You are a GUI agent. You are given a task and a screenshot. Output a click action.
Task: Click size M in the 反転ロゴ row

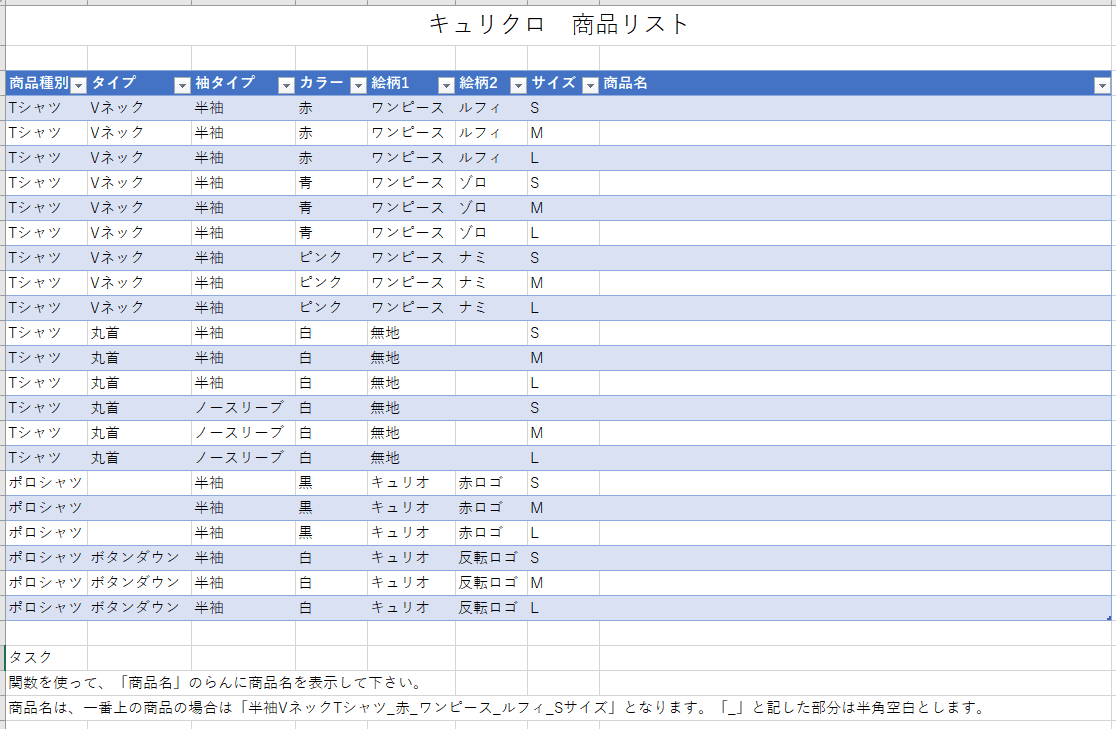click(x=536, y=583)
